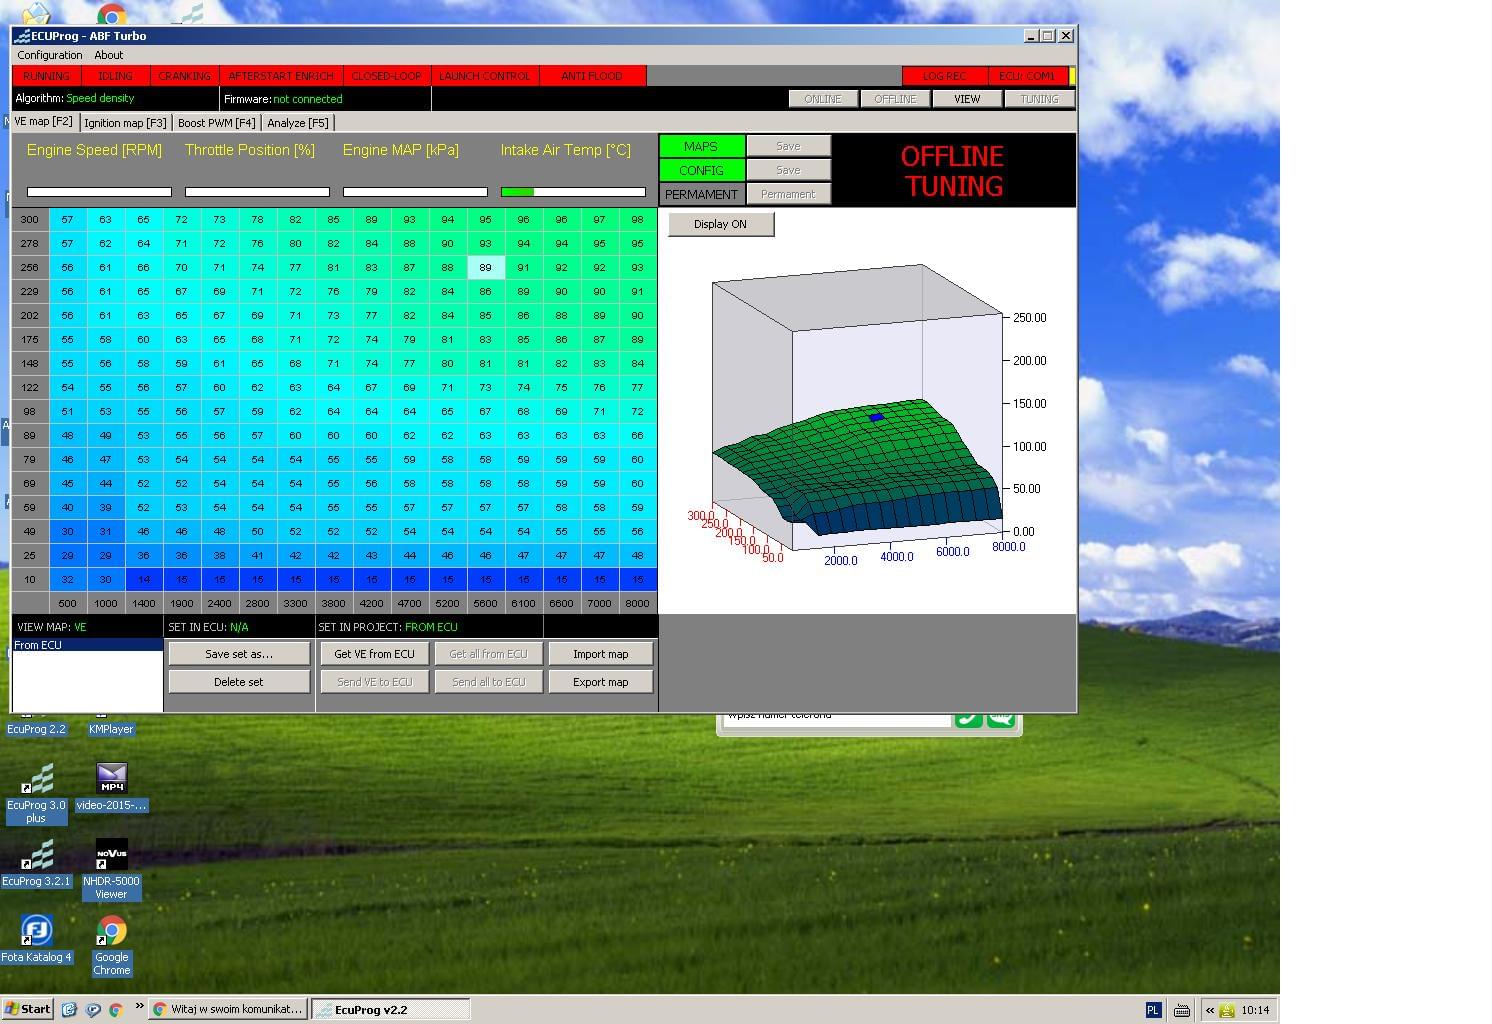The image size is (1492, 1024).
Task: Expand the hidden system tray icons
Action: pos(1209,1010)
